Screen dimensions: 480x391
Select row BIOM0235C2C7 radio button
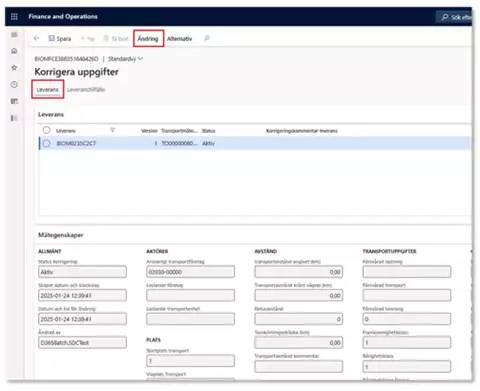click(x=46, y=143)
